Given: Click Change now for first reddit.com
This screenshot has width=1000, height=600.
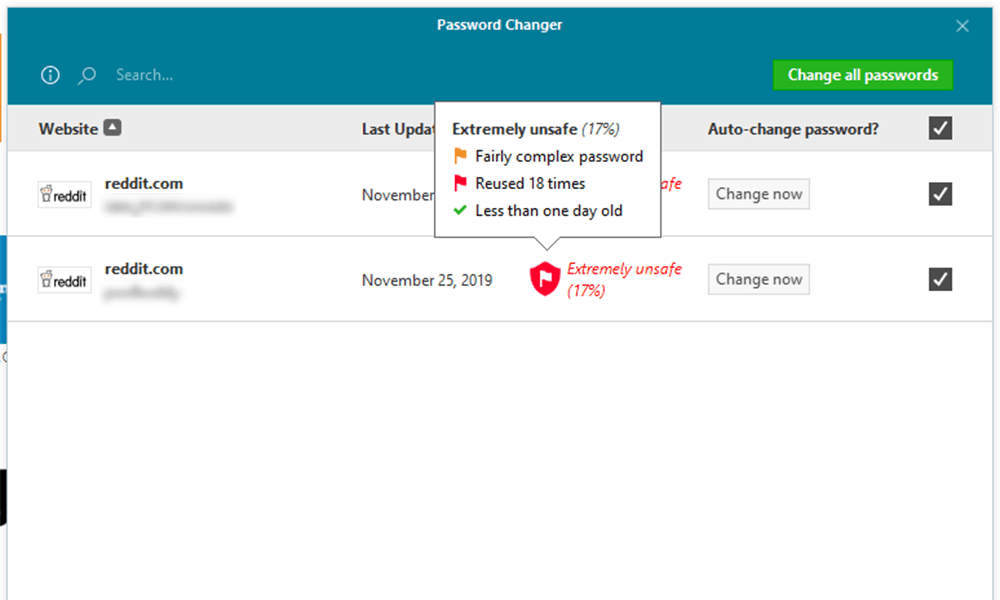Looking at the screenshot, I should [759, 194].
